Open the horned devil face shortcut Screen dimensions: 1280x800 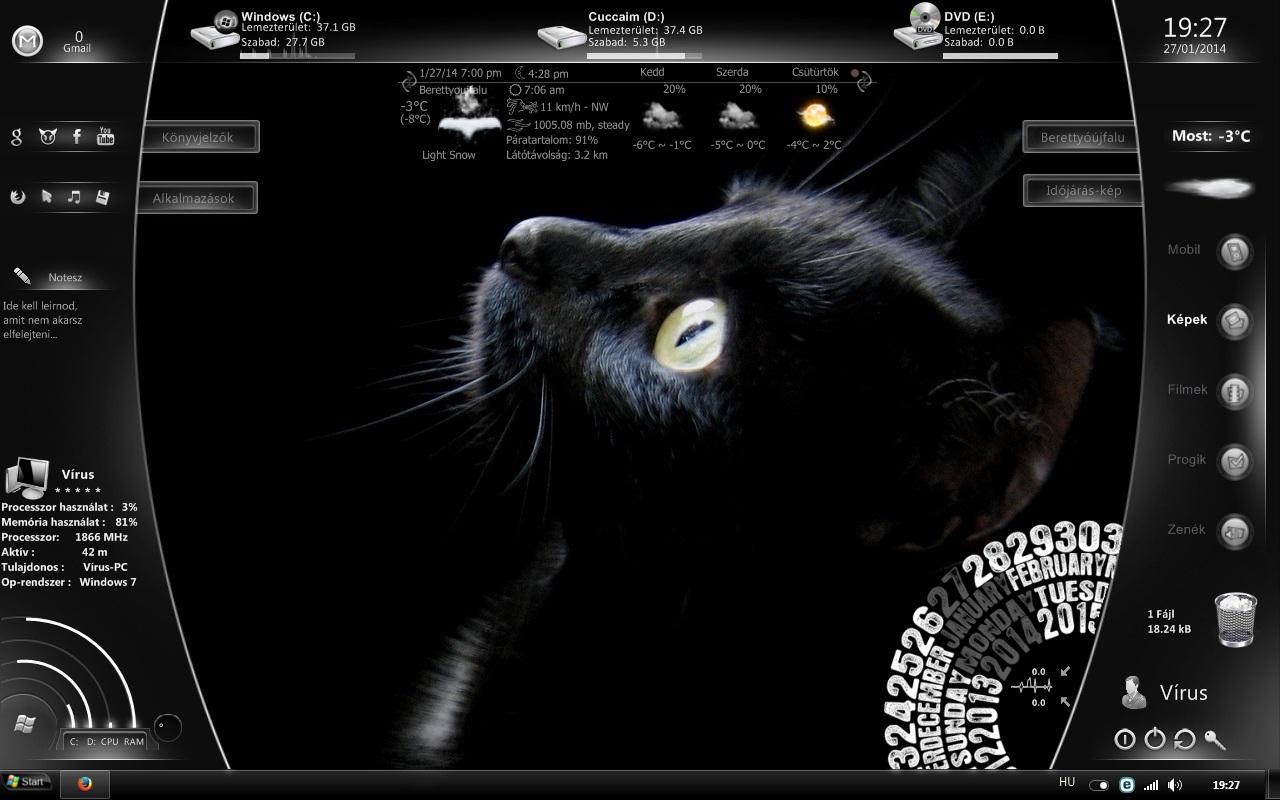(x=47, y=137)
